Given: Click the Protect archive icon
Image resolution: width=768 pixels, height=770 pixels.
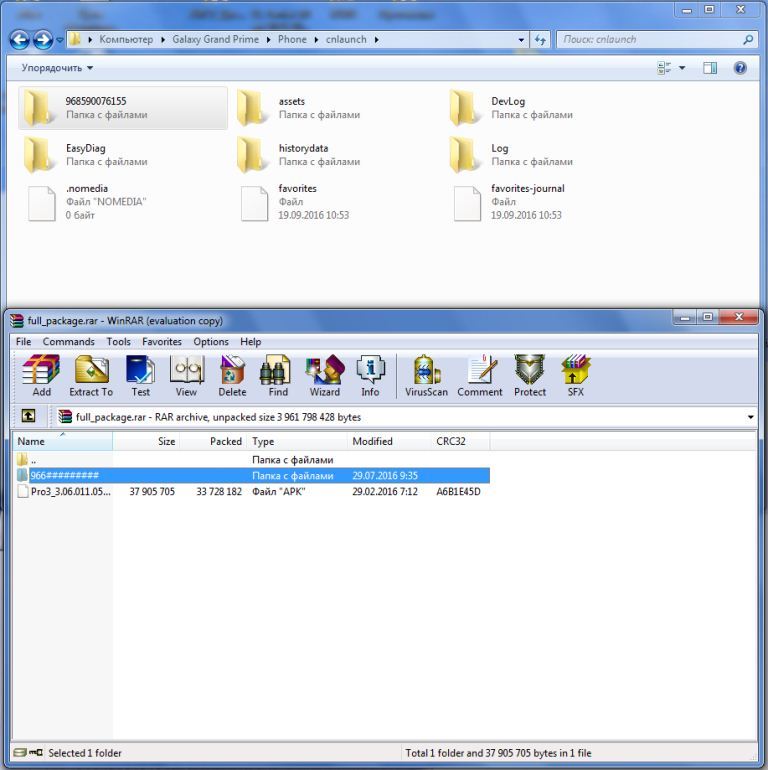Looking at the screenshot, I should point(530,375).
